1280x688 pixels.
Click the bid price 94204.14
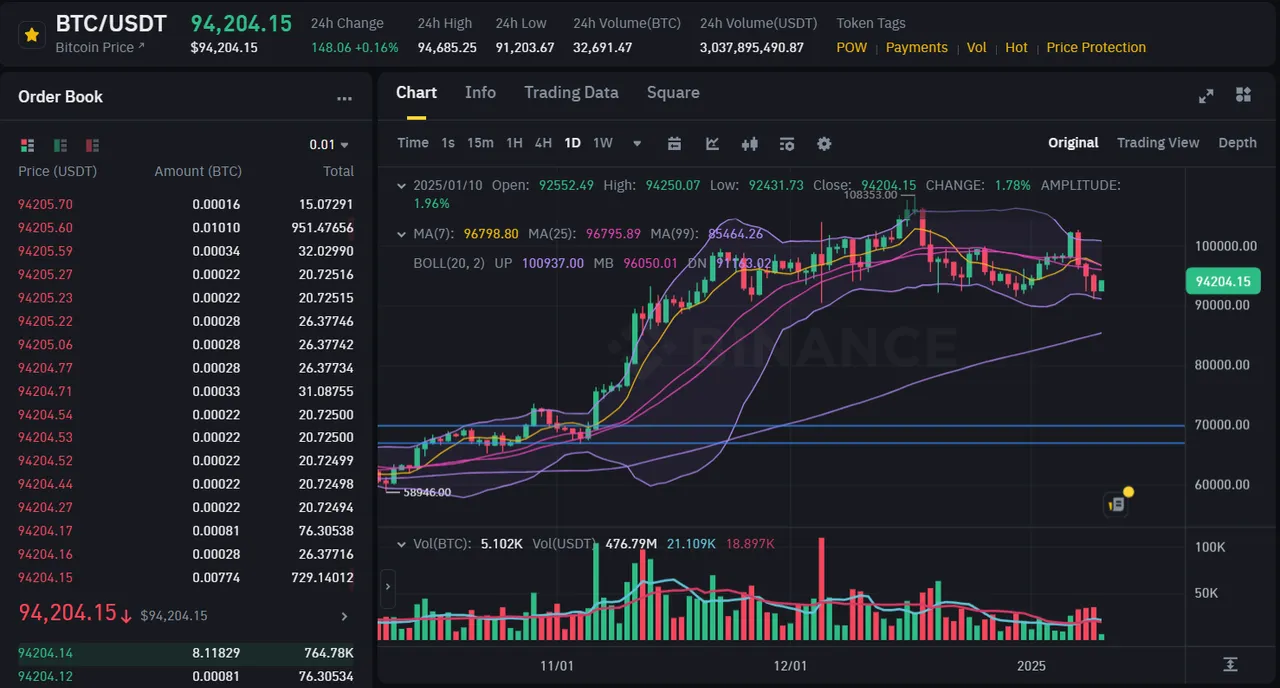pyautogui.click(x=45, y=653)
